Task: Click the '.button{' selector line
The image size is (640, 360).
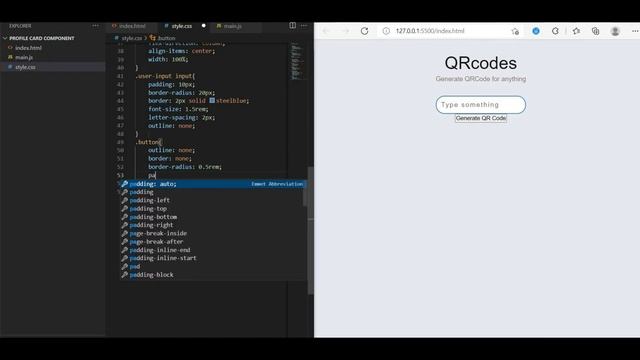Action: 149,142
